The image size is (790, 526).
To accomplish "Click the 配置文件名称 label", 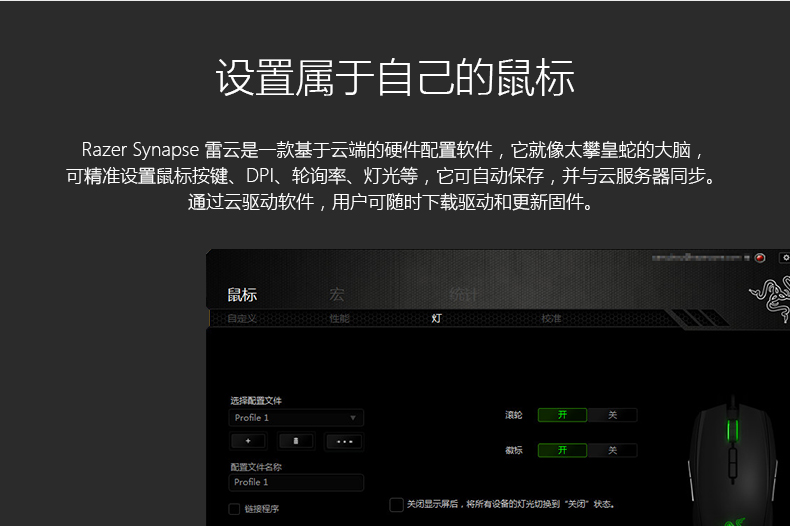I will tap(256, 467).
